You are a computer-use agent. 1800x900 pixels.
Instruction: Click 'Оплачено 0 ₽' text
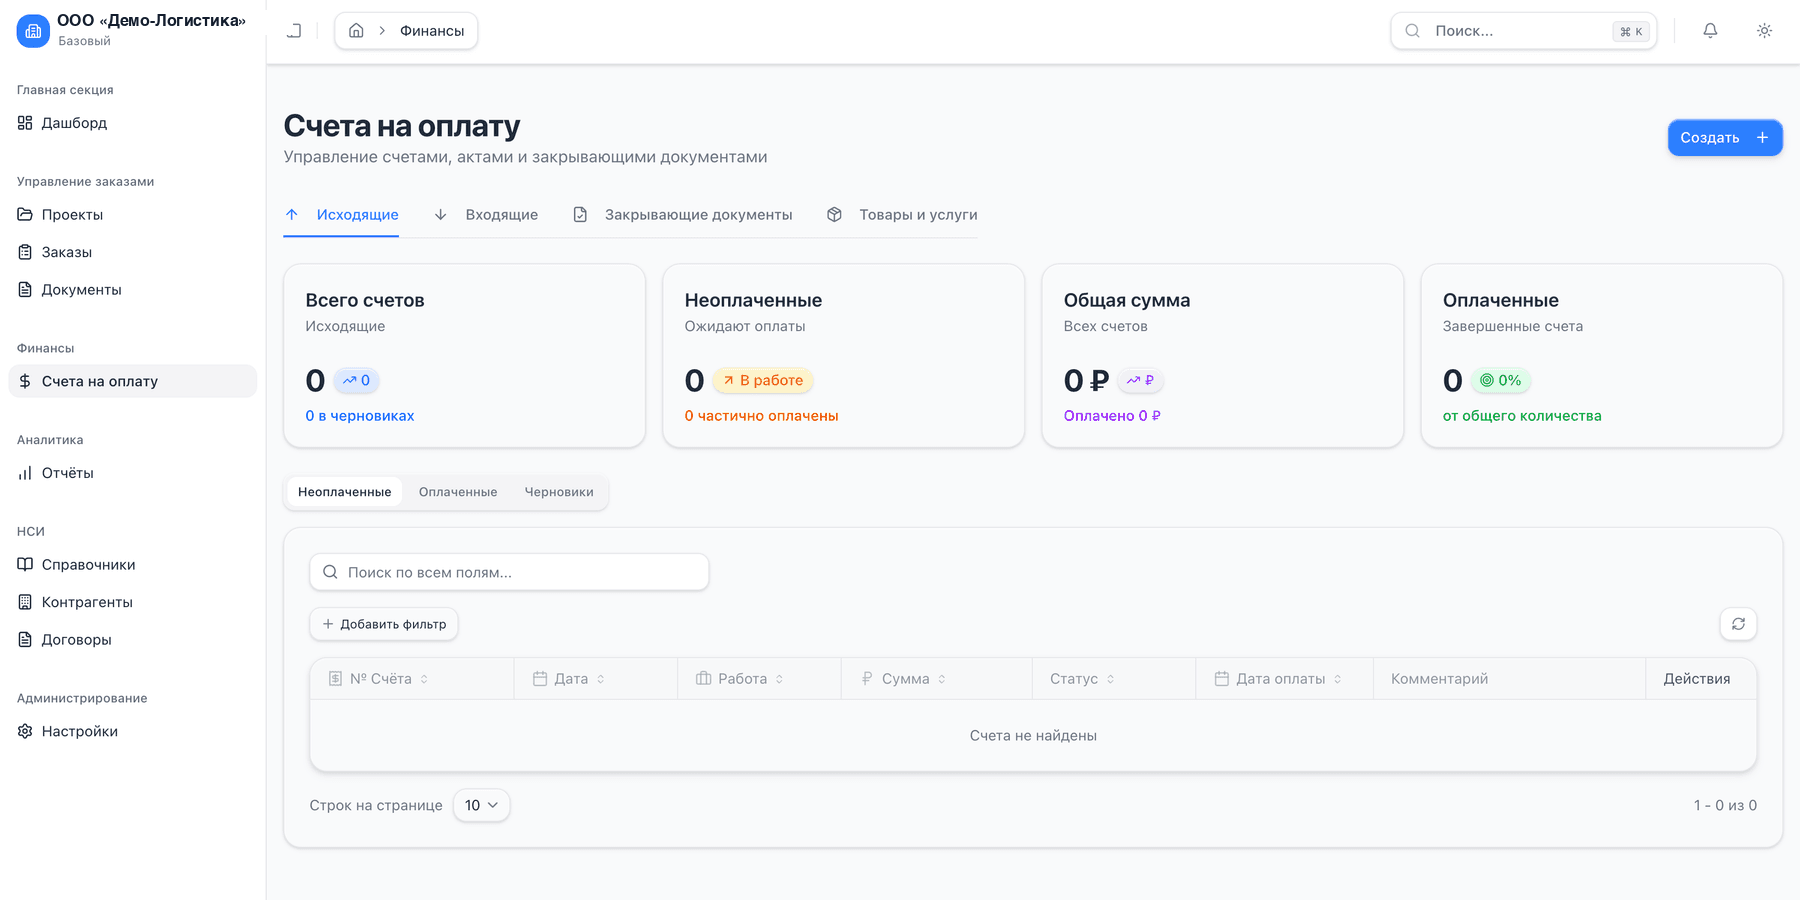(1112, 416)
